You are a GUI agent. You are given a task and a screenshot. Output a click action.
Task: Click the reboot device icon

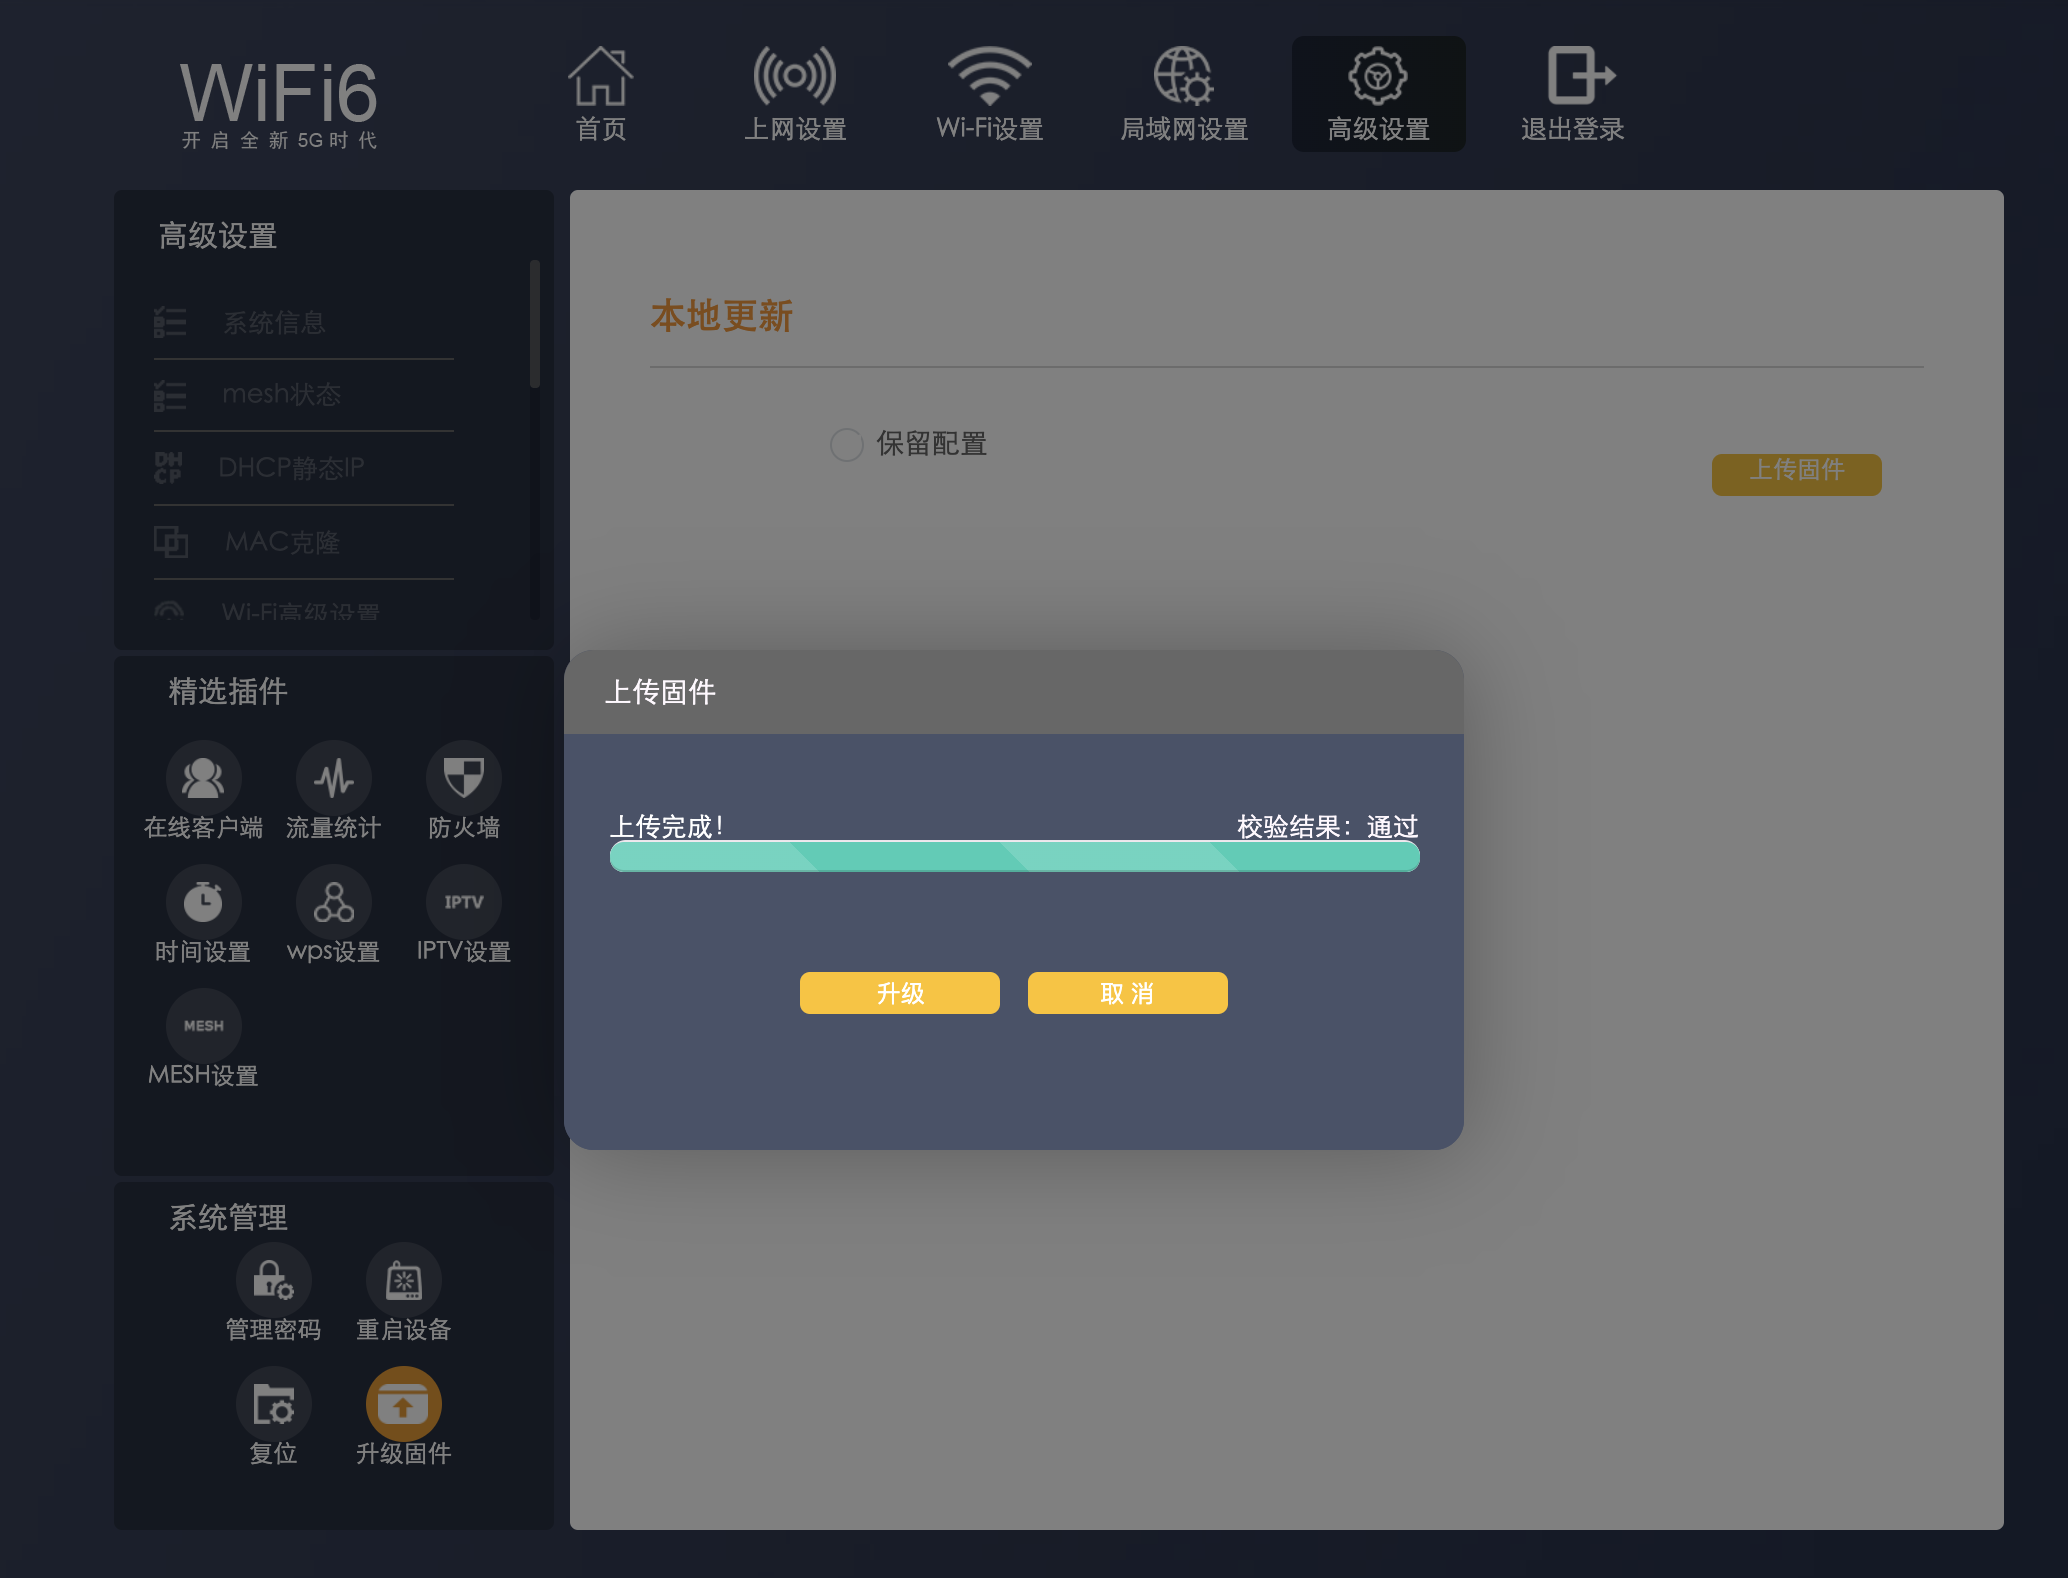403,1280
